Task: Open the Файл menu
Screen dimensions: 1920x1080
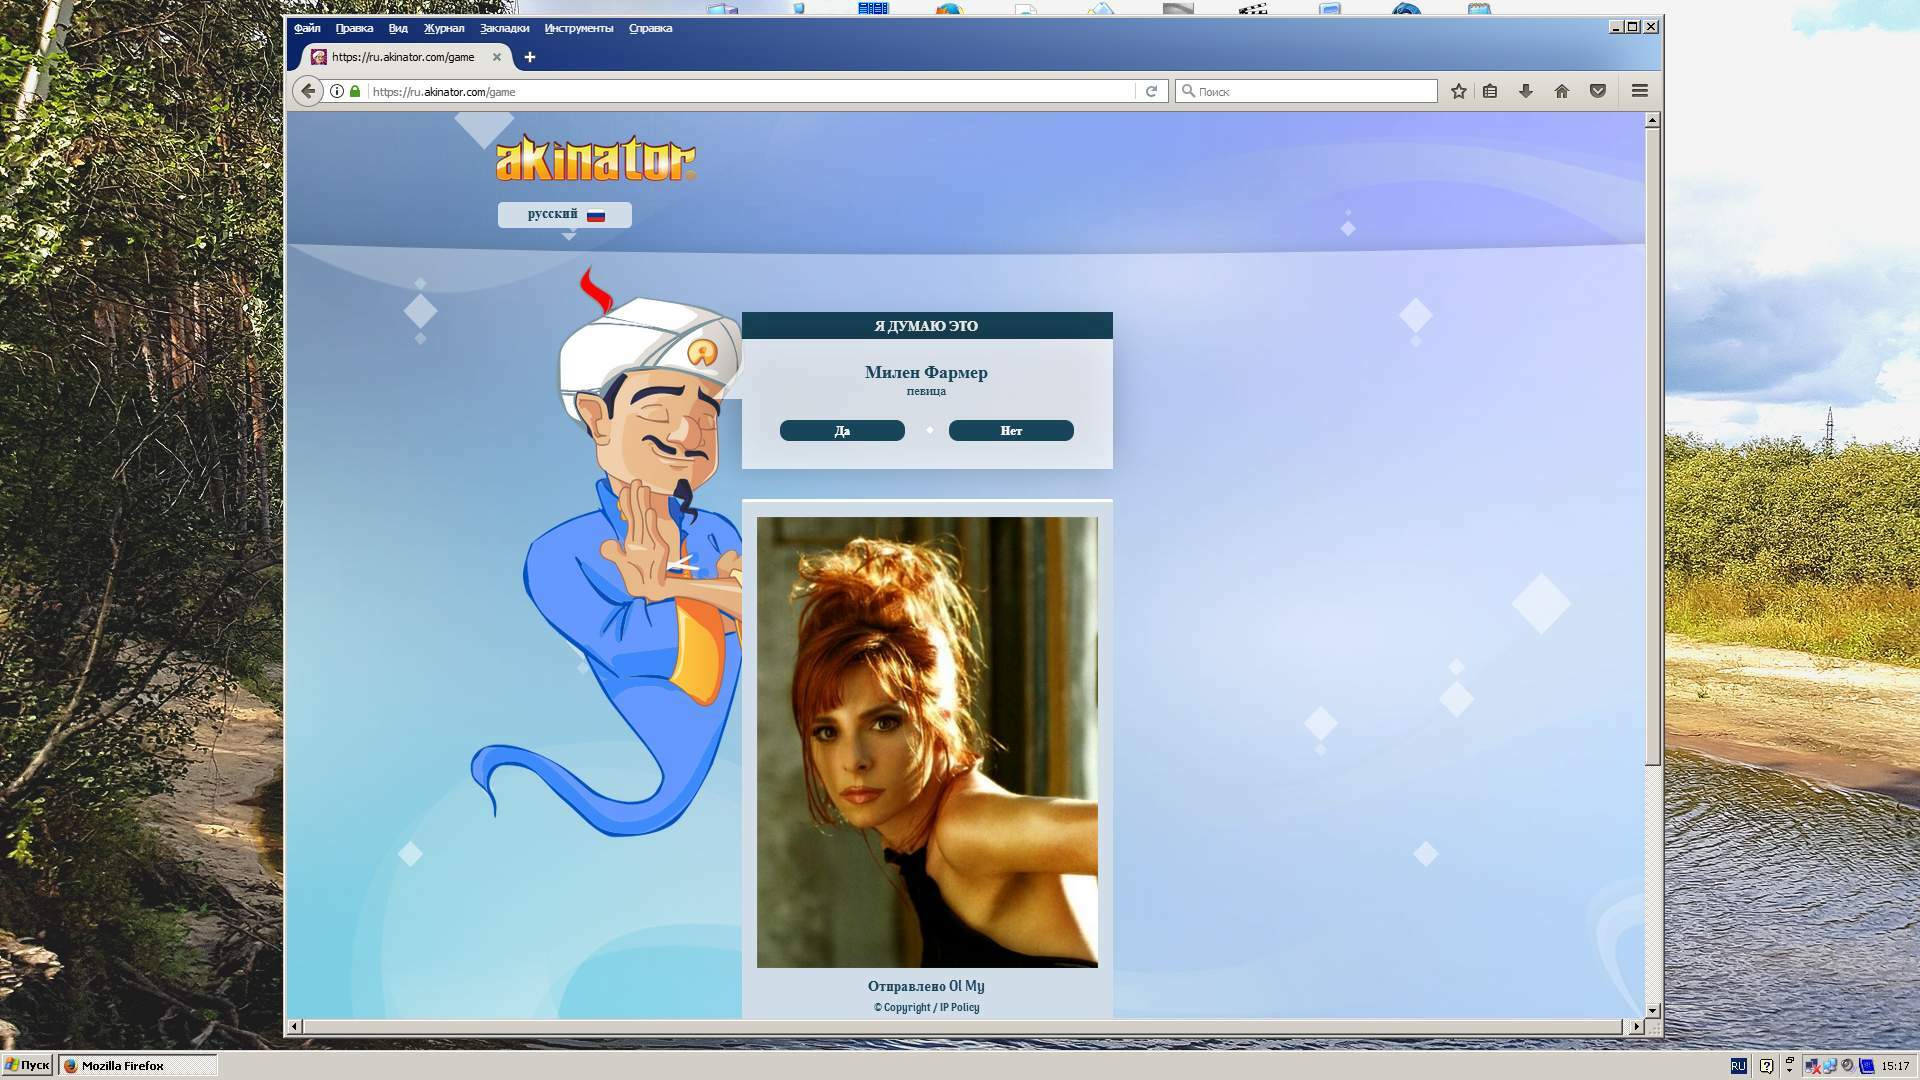Action: pos(307,28)
